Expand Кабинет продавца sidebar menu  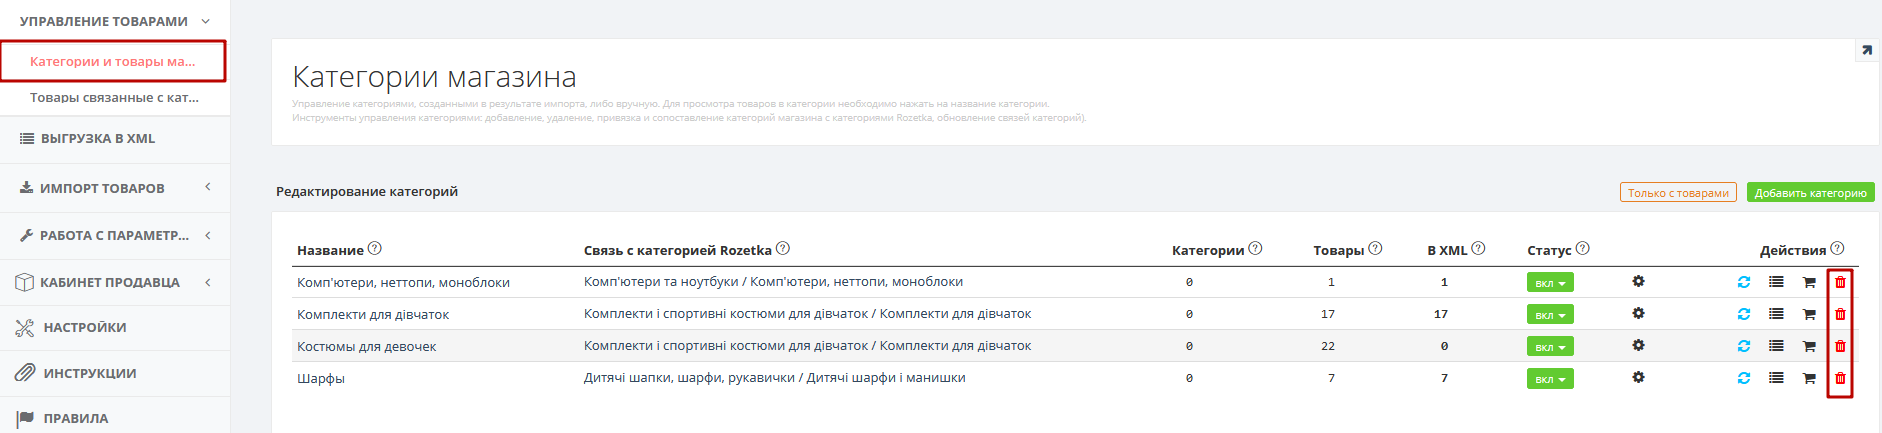coord(115,282)
